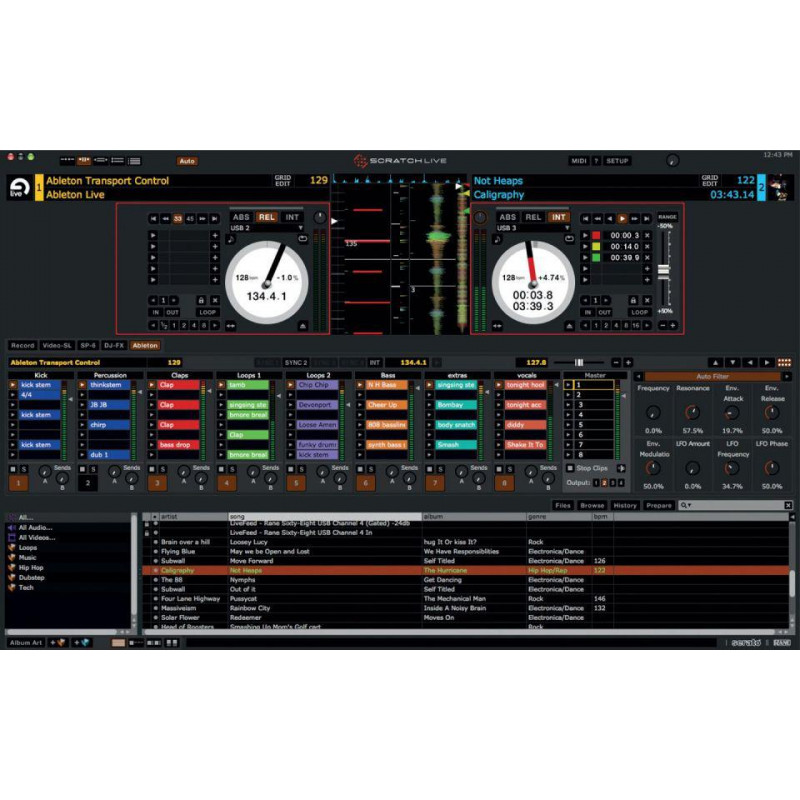Open the Browse panel
800x800 pixels.
tap(592, 505)
